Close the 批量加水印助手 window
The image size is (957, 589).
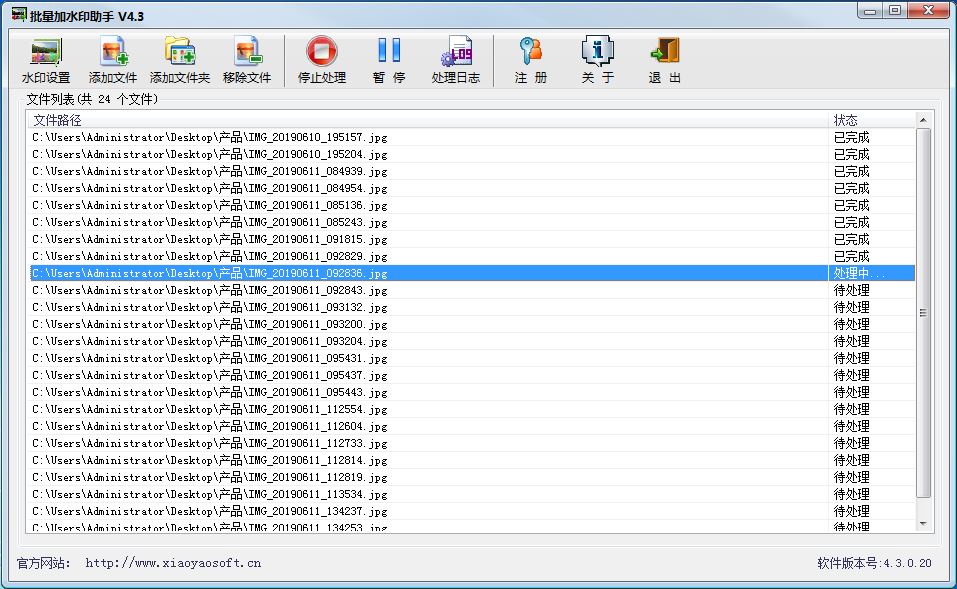[x=928, y=10]
